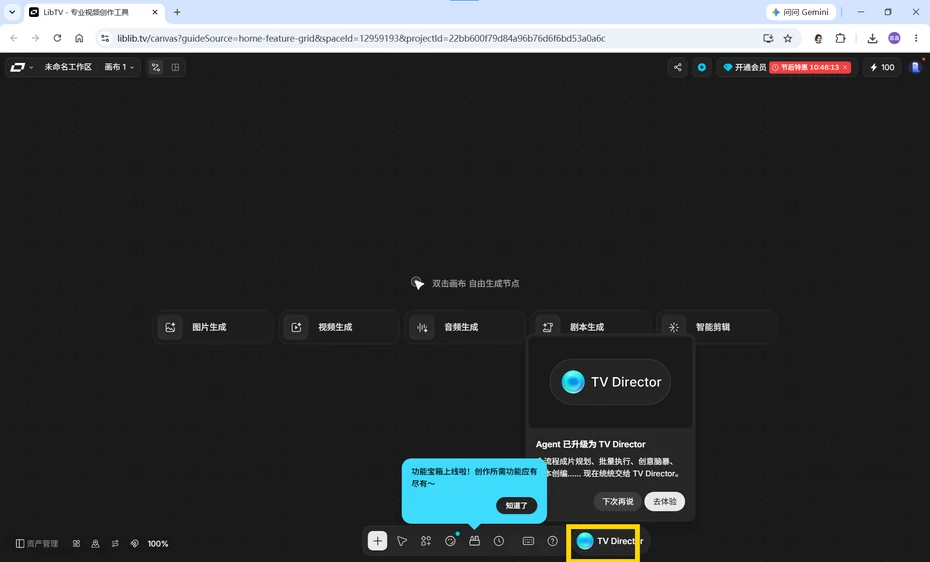This screenshot has height=562, width=930.
Task: Expand the 画布 1 canvas dropdown
Action: 119,67
